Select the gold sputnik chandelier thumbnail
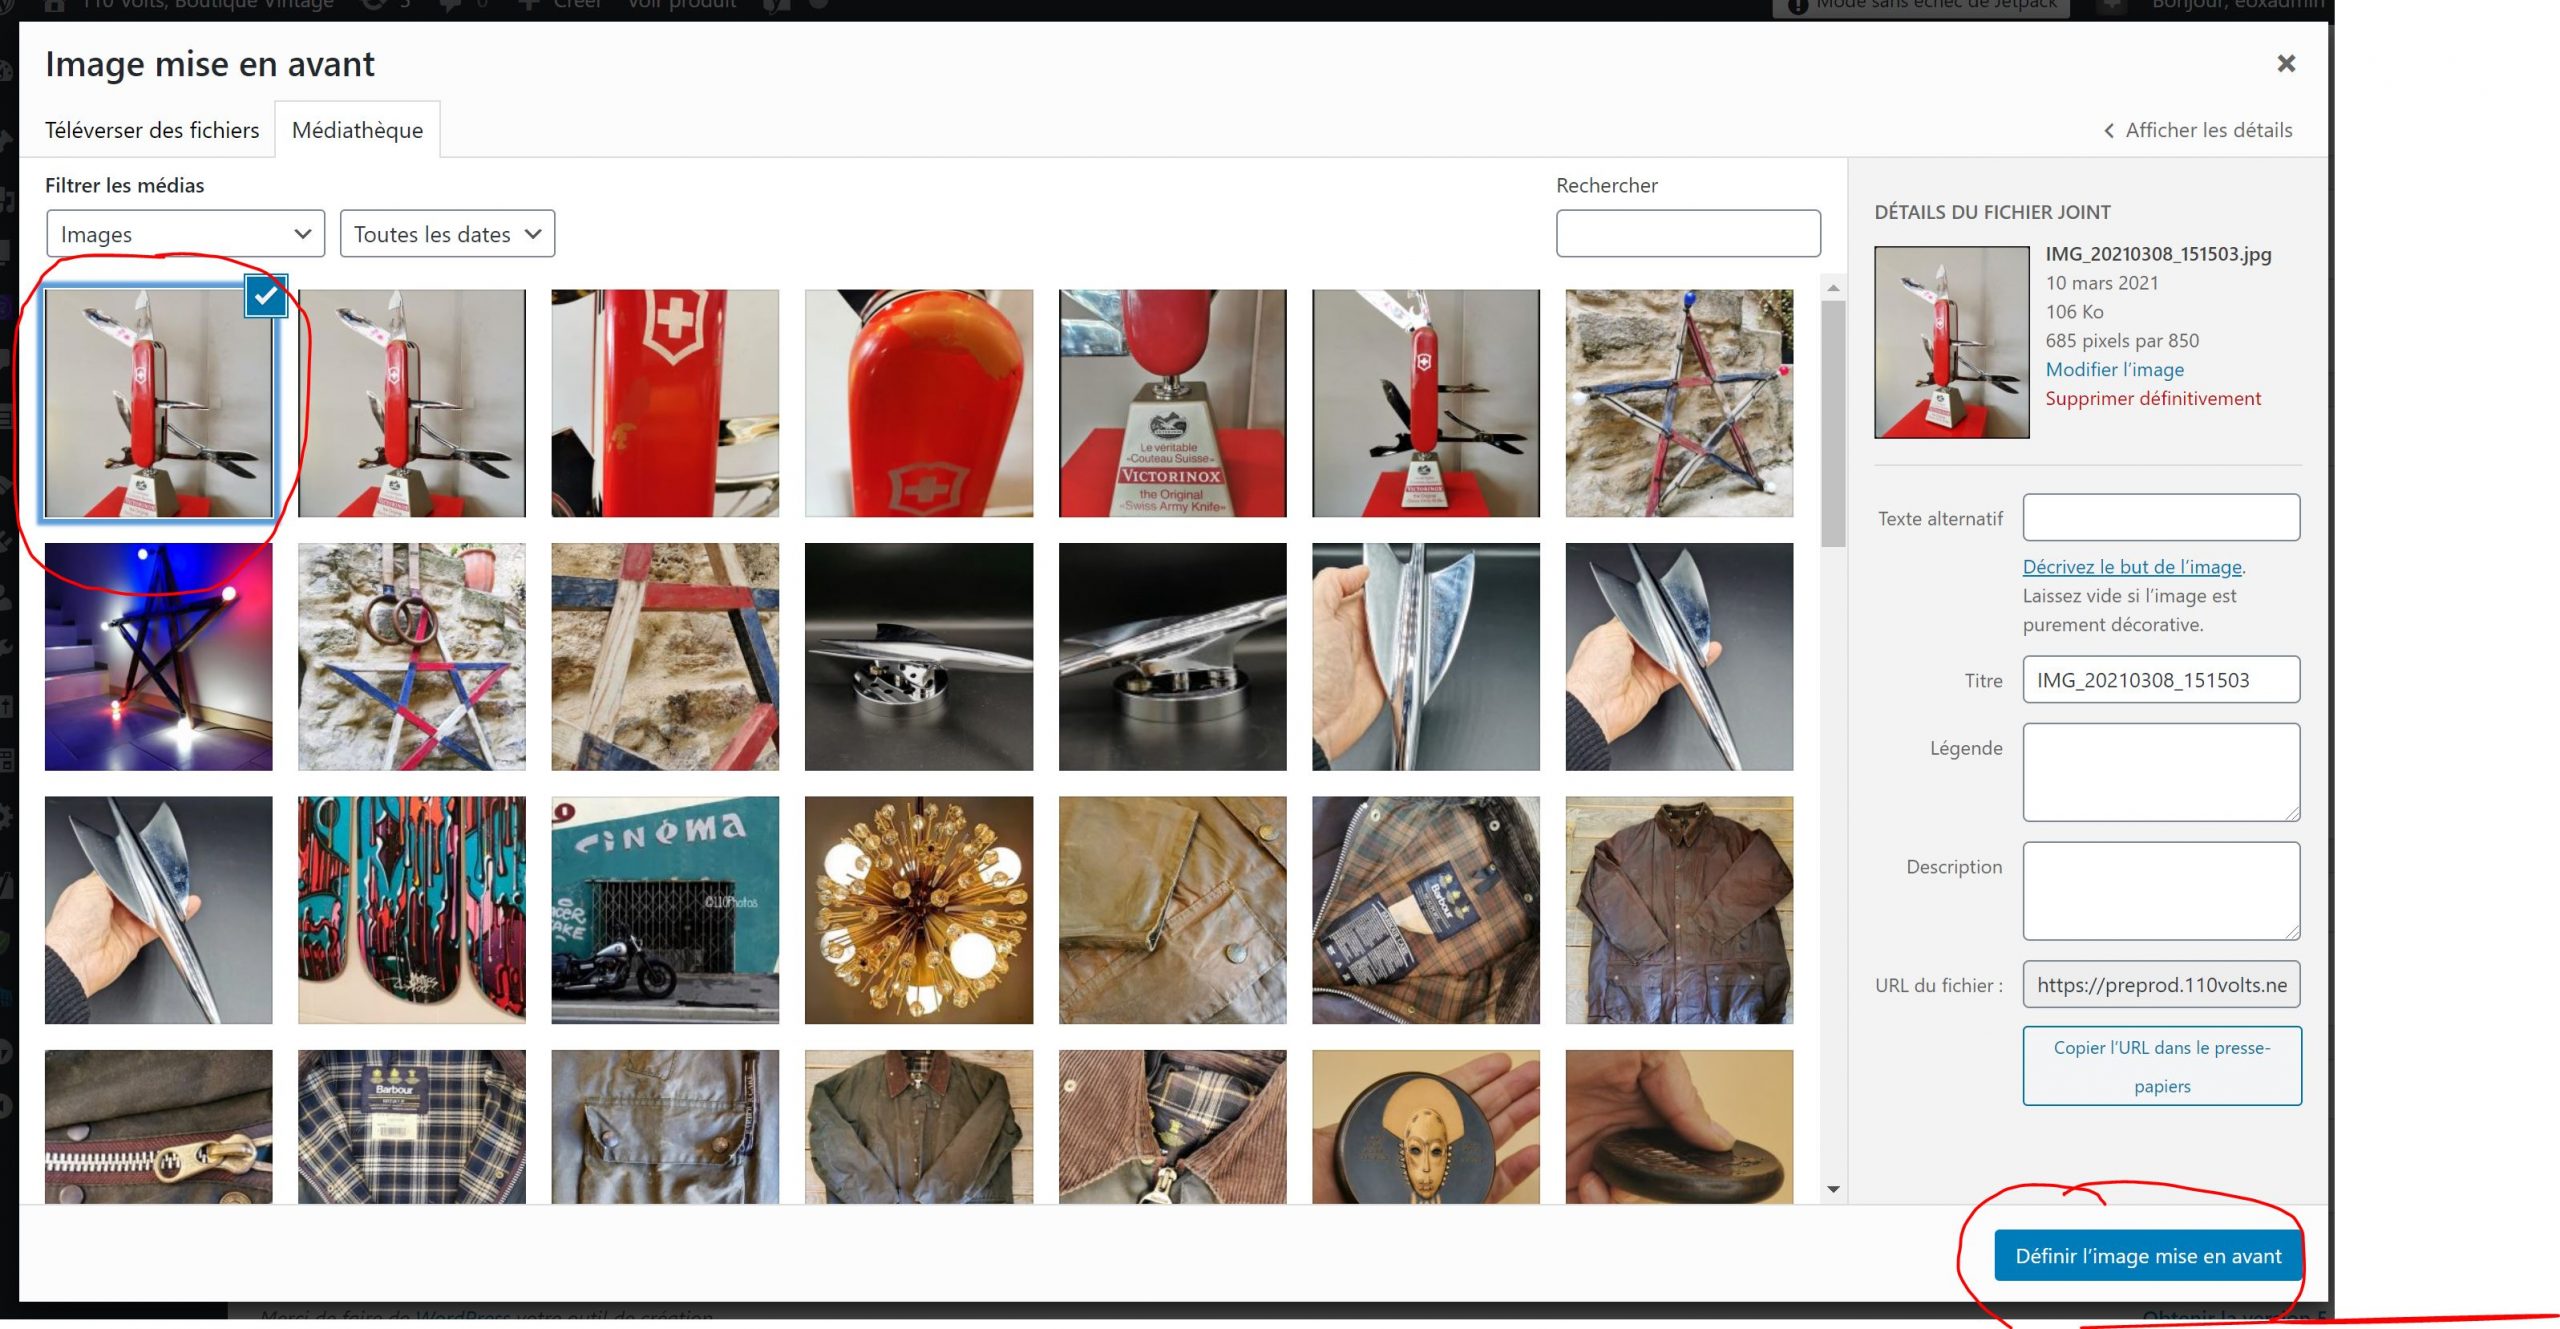 918,910
